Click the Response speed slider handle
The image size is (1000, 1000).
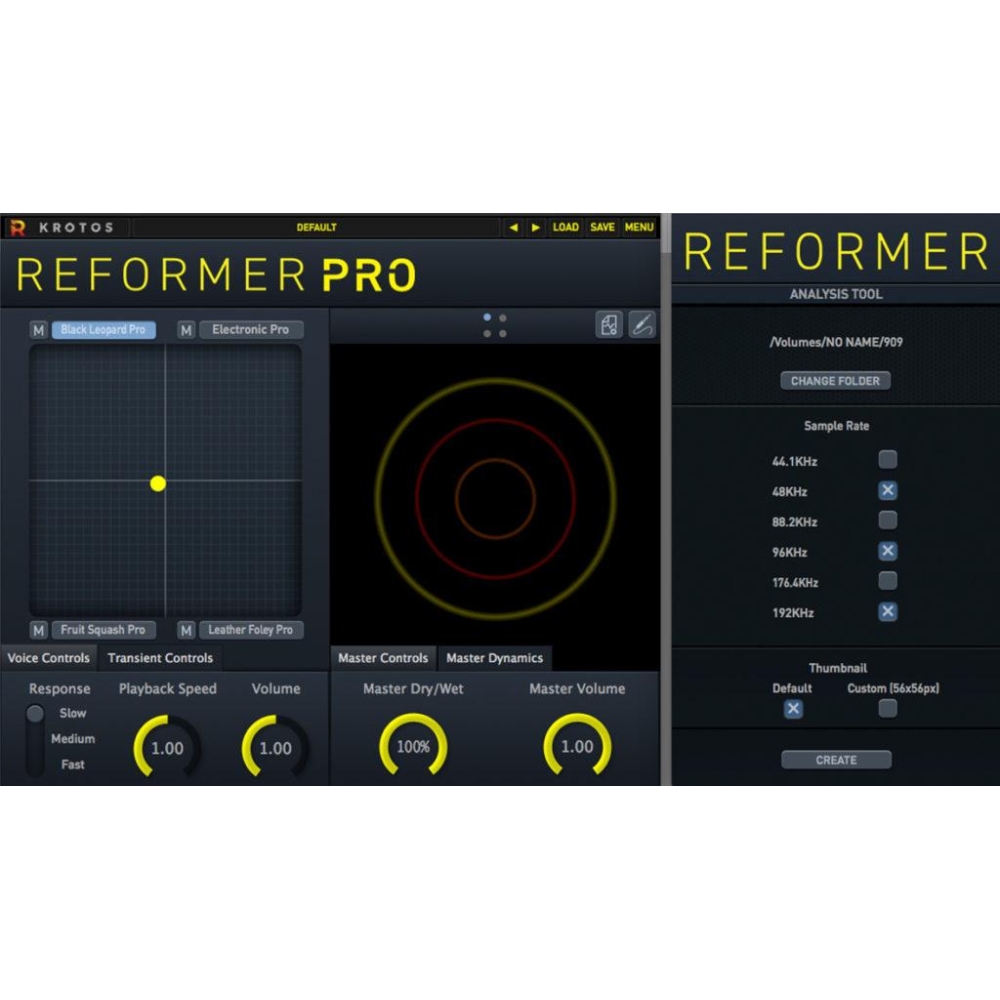tap(35, 714)
